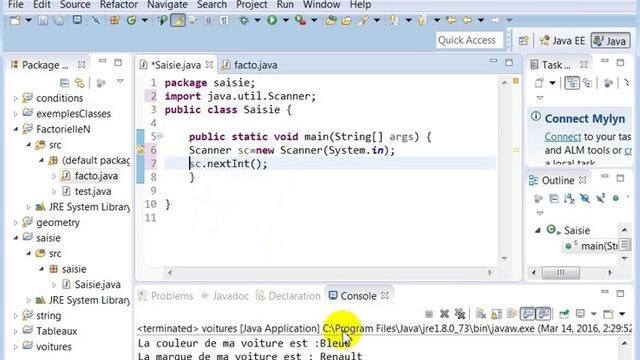Click the Sort alphabetically icon in Outline
The width and height of the screenshot is (640, 360).
[x=569, y=199]
